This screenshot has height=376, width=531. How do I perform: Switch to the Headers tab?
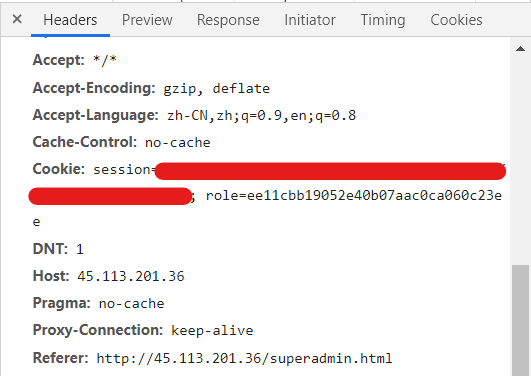point(70,20)
